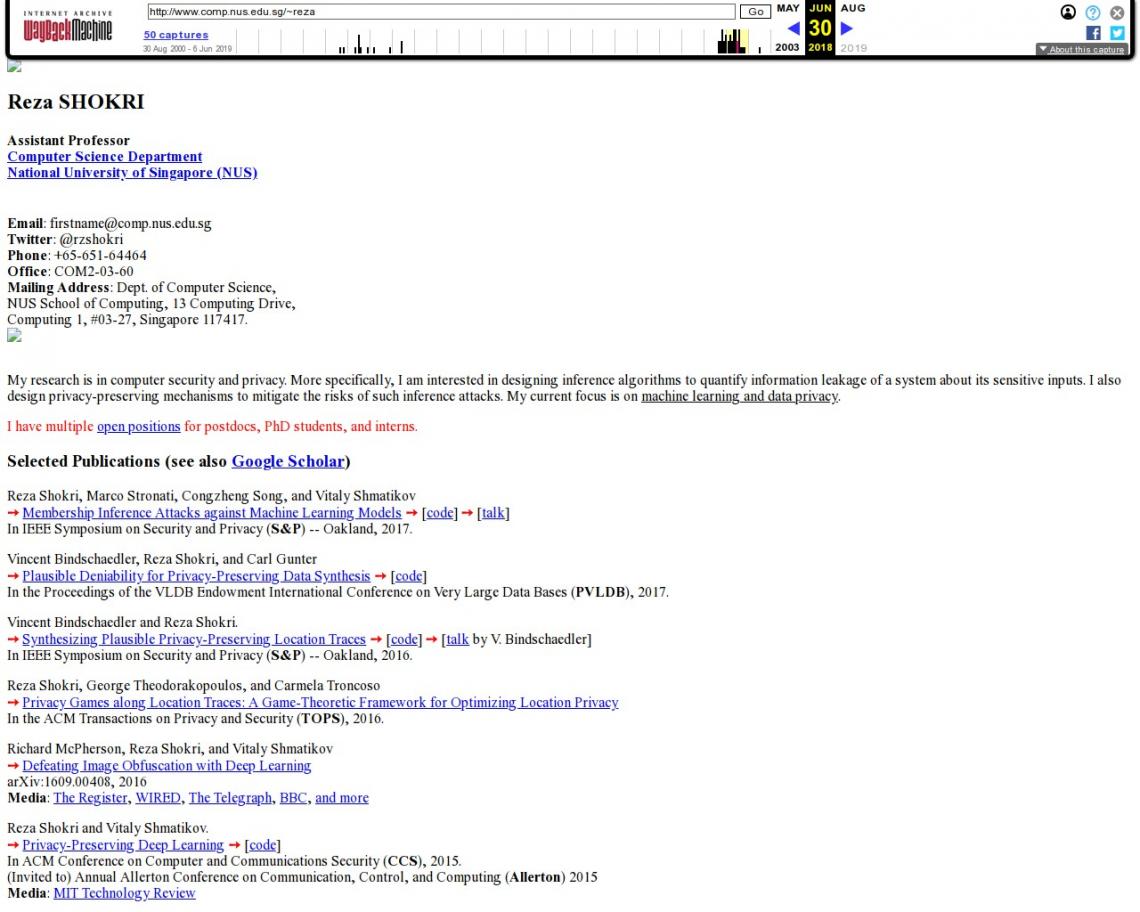The image size is (1140, 912).
Task: Select year 2003 in timeline
Action: point(787,47)
